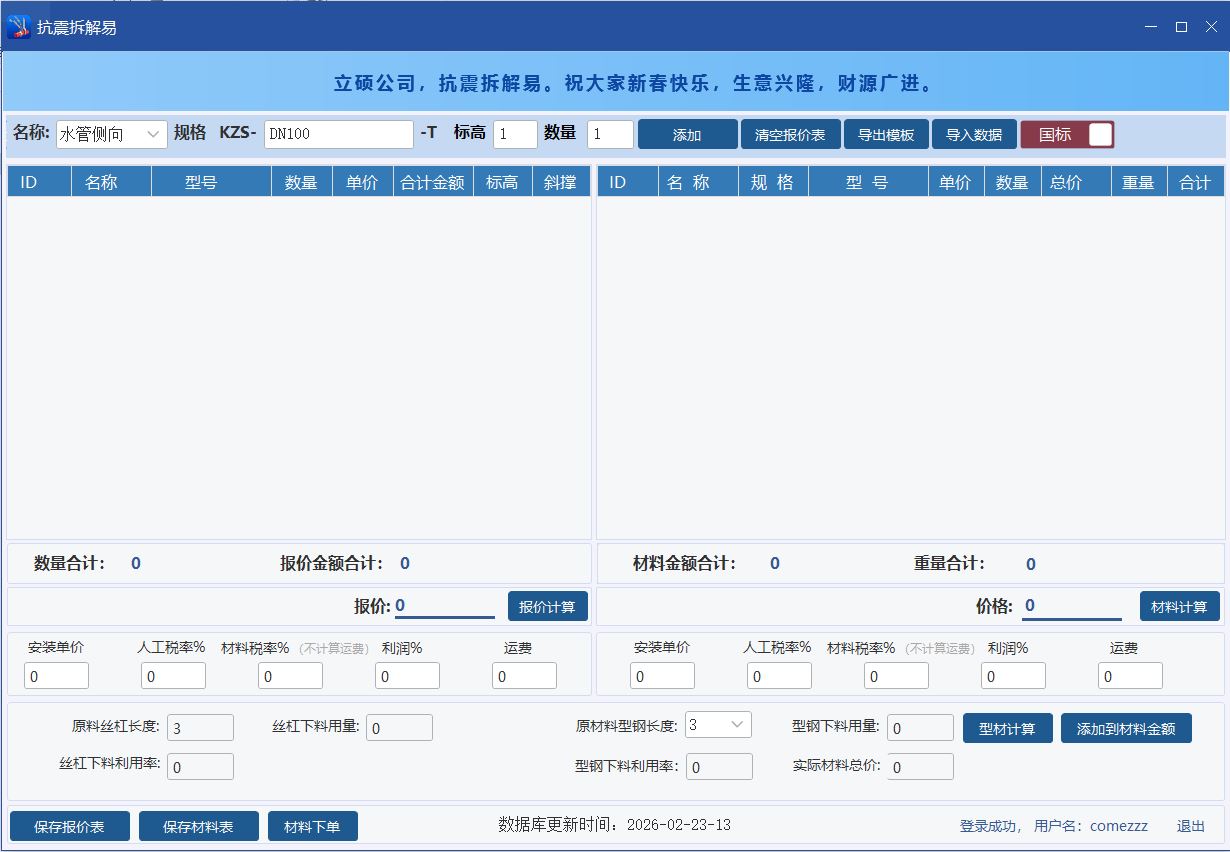Click the 退出 logout link
The image size is (1230, 852).
point(1190,826)
